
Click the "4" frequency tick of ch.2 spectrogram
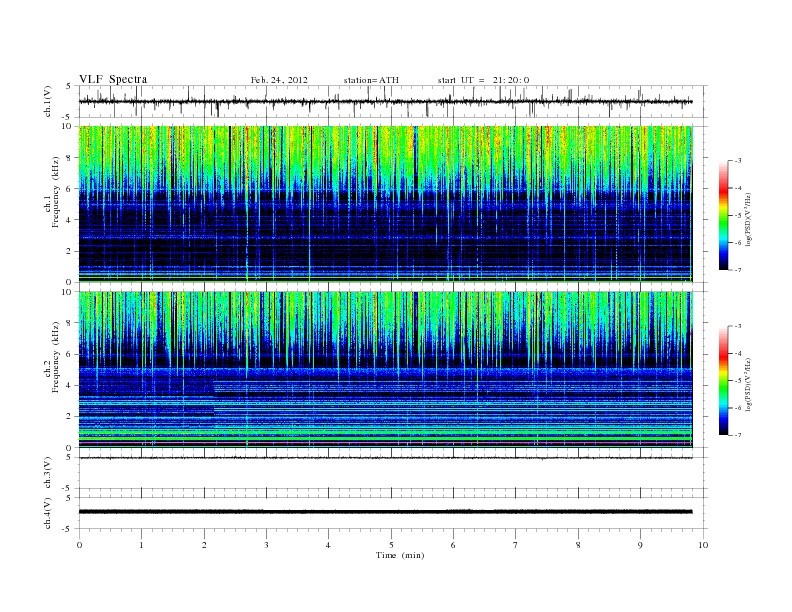pyautogui.click(x=69, y=386)
